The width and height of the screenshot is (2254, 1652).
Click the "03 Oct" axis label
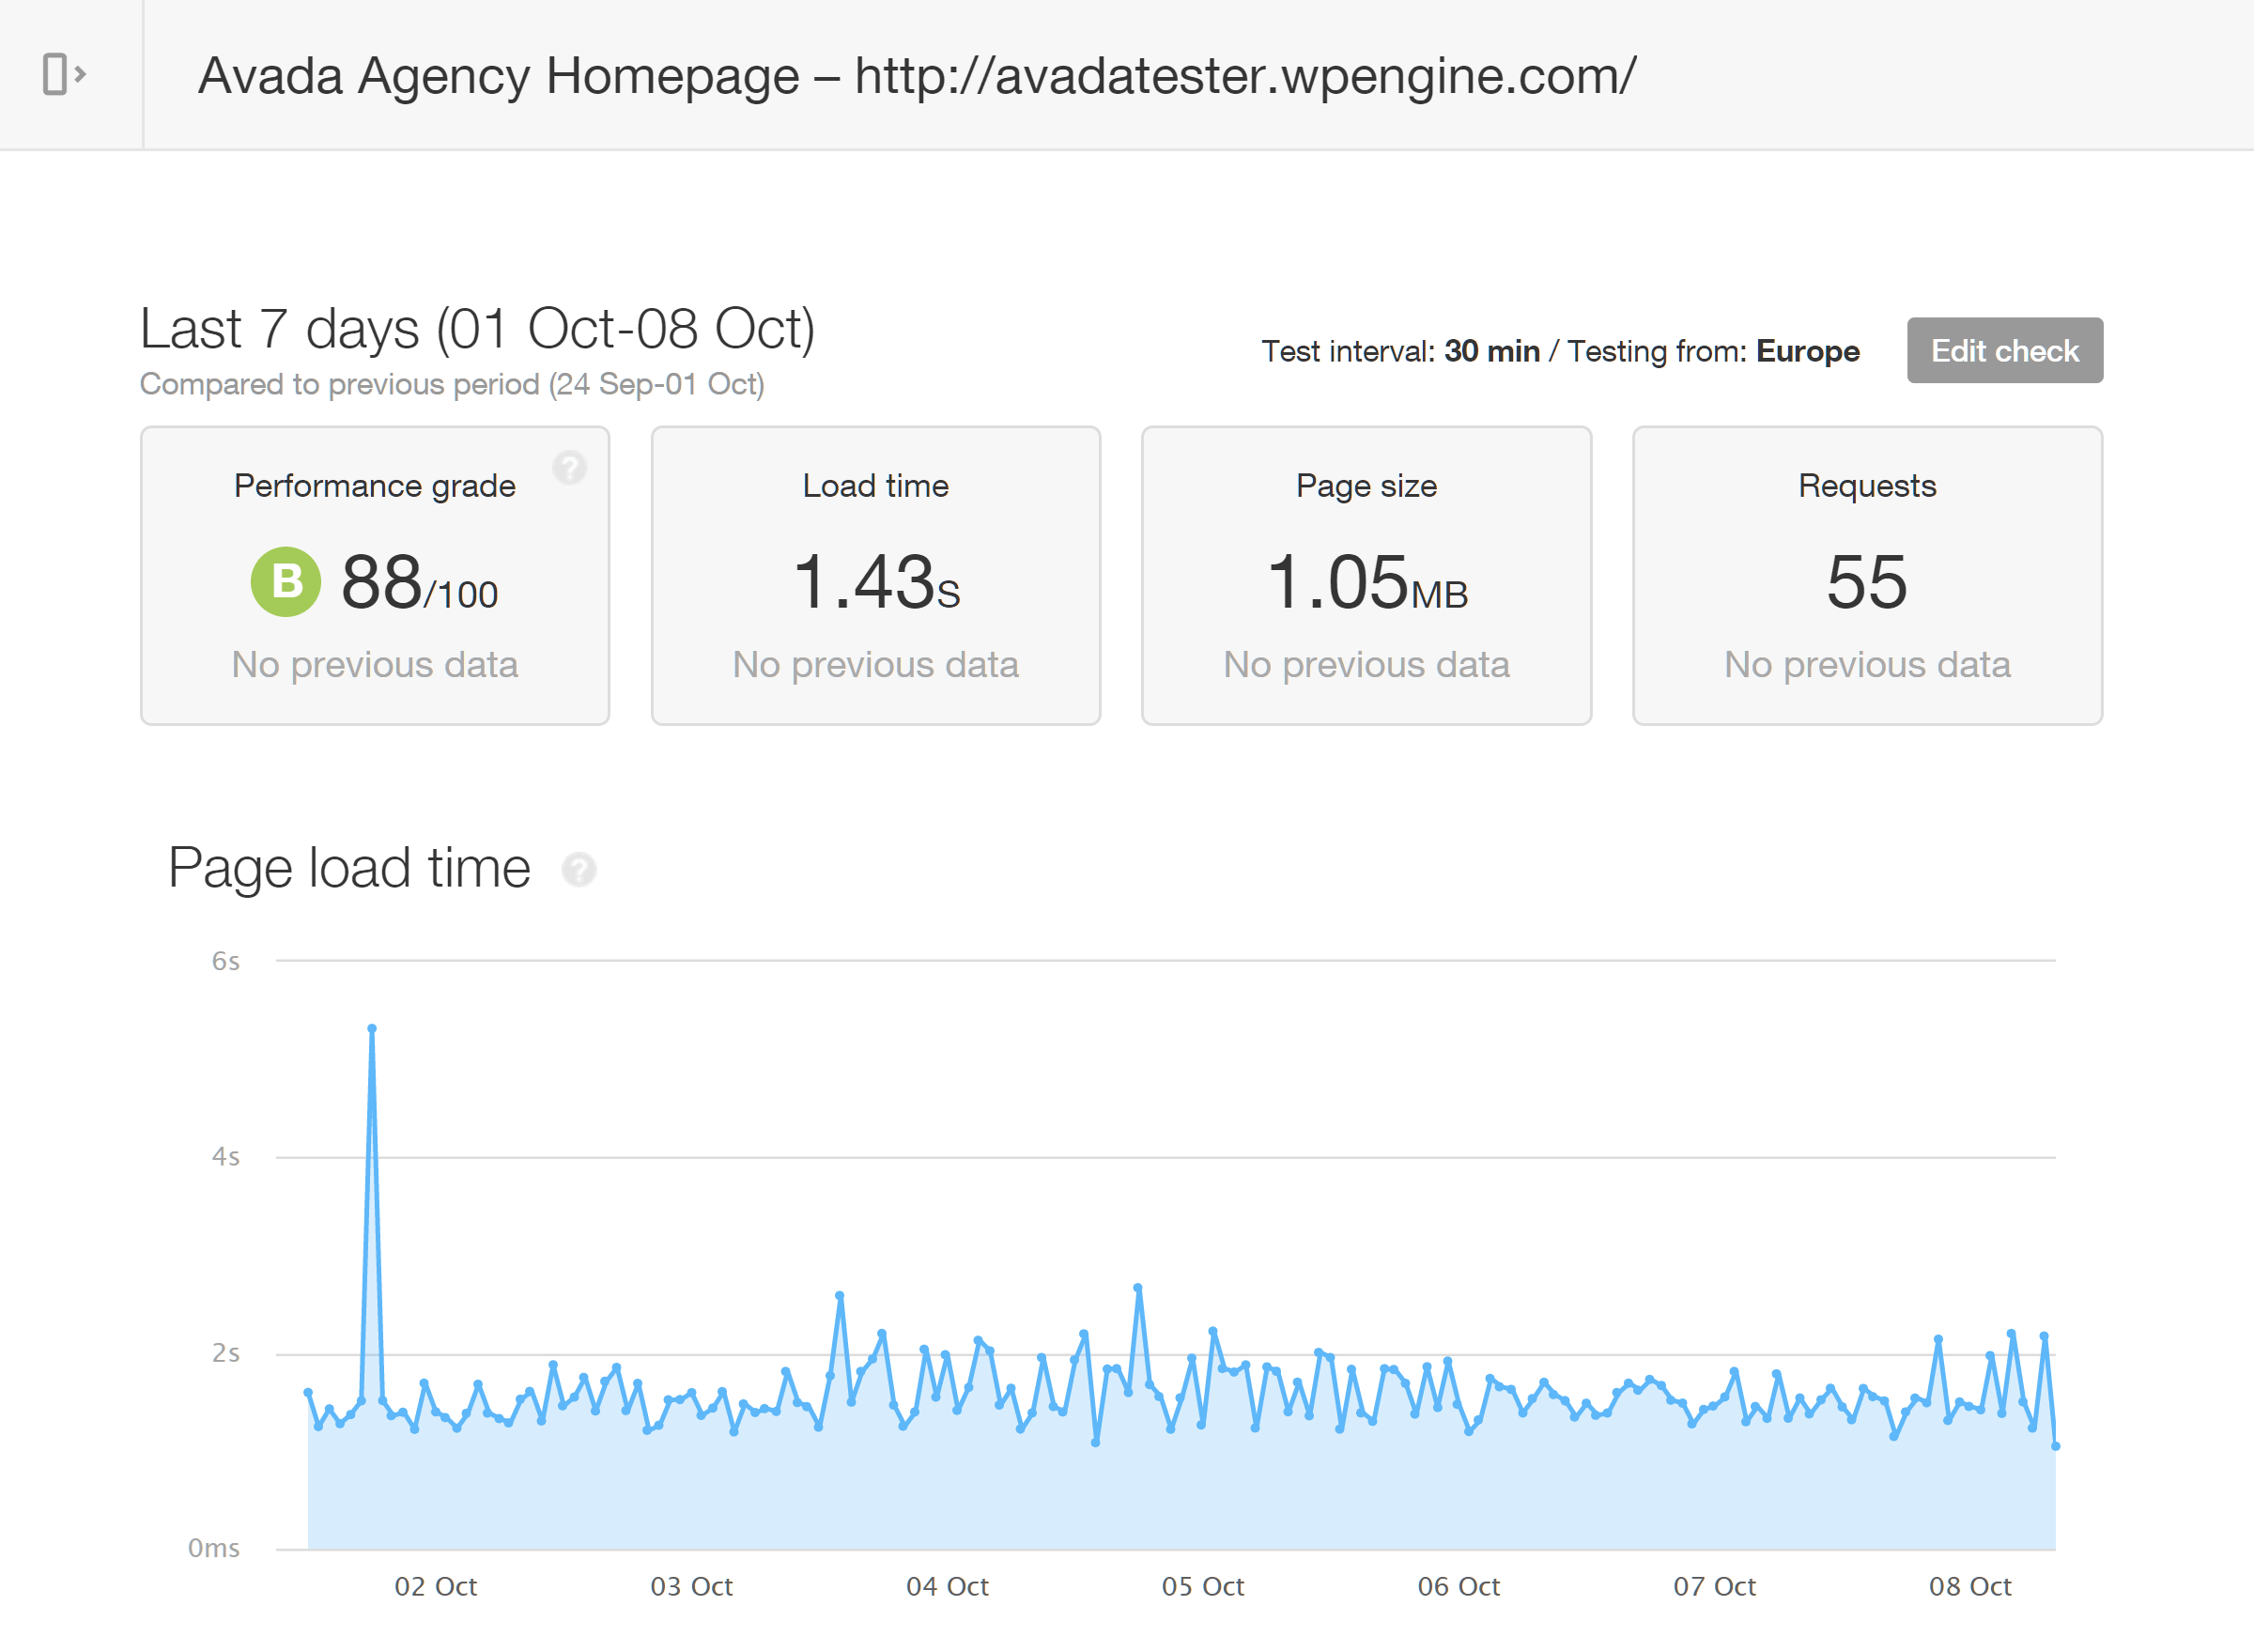pyautogui.click(x=691, y=1586)
